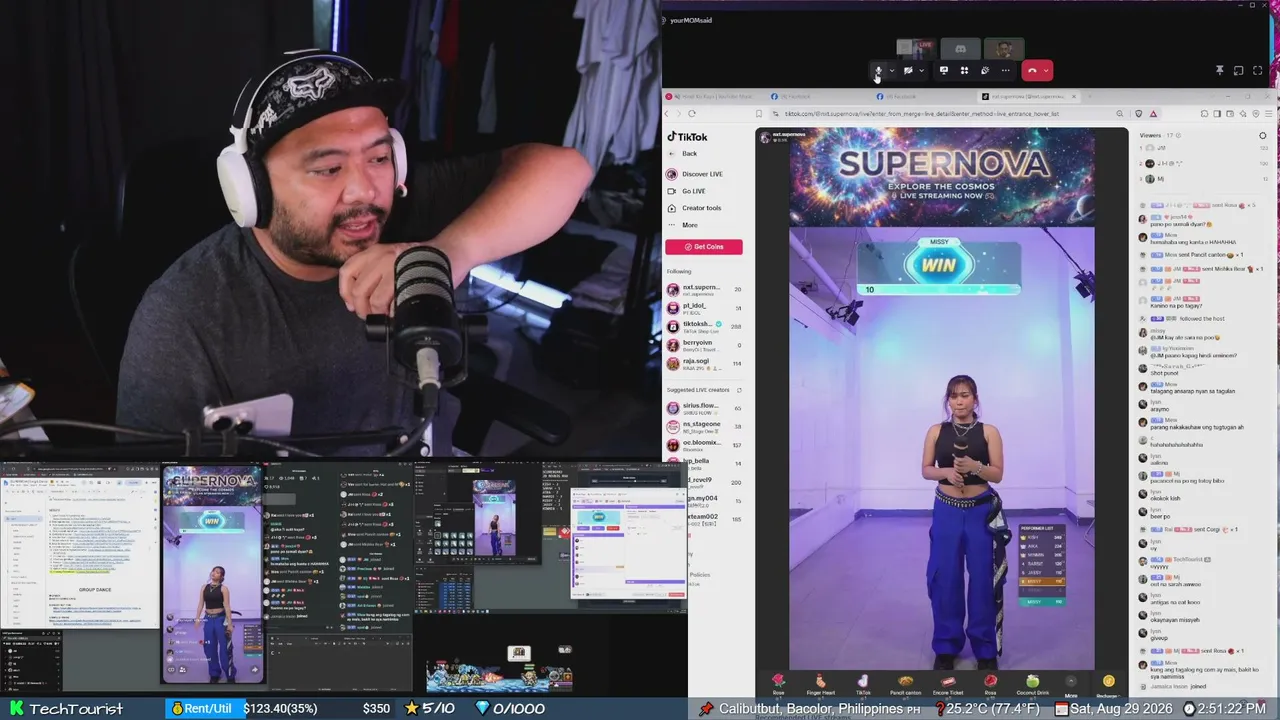This screenshot has width=1280, height=720.
Task: Open more call options ellipsis
Action: (1006, 71)
